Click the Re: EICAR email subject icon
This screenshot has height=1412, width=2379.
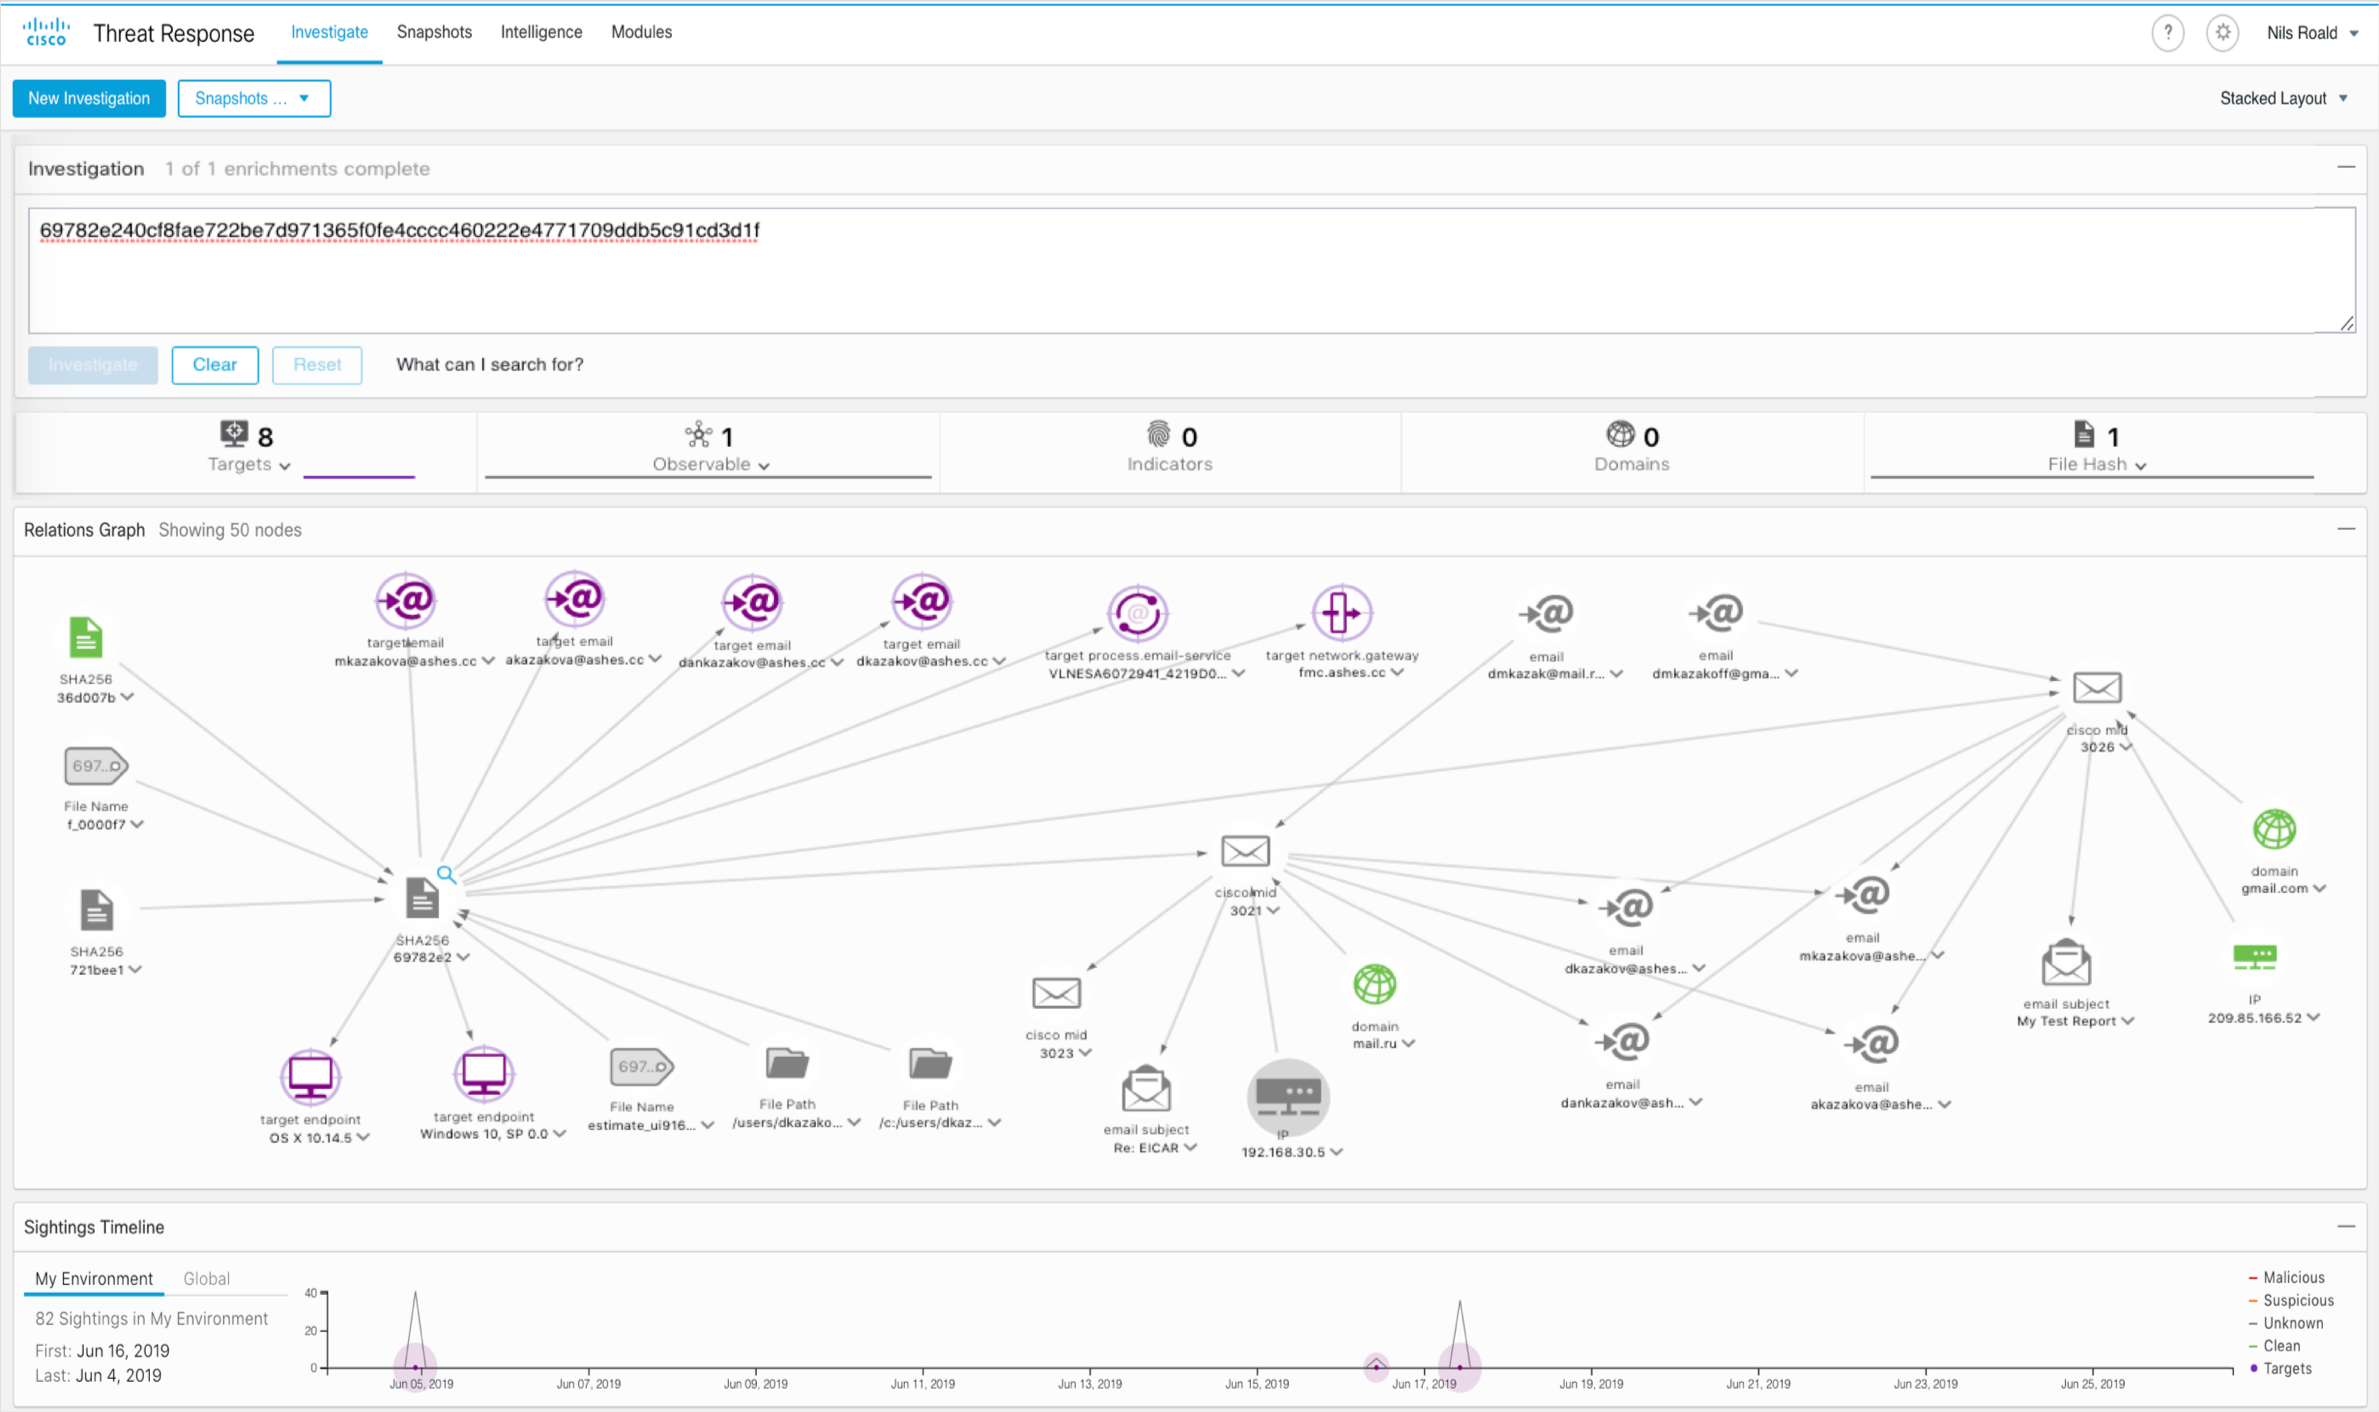(1146, 1089)
